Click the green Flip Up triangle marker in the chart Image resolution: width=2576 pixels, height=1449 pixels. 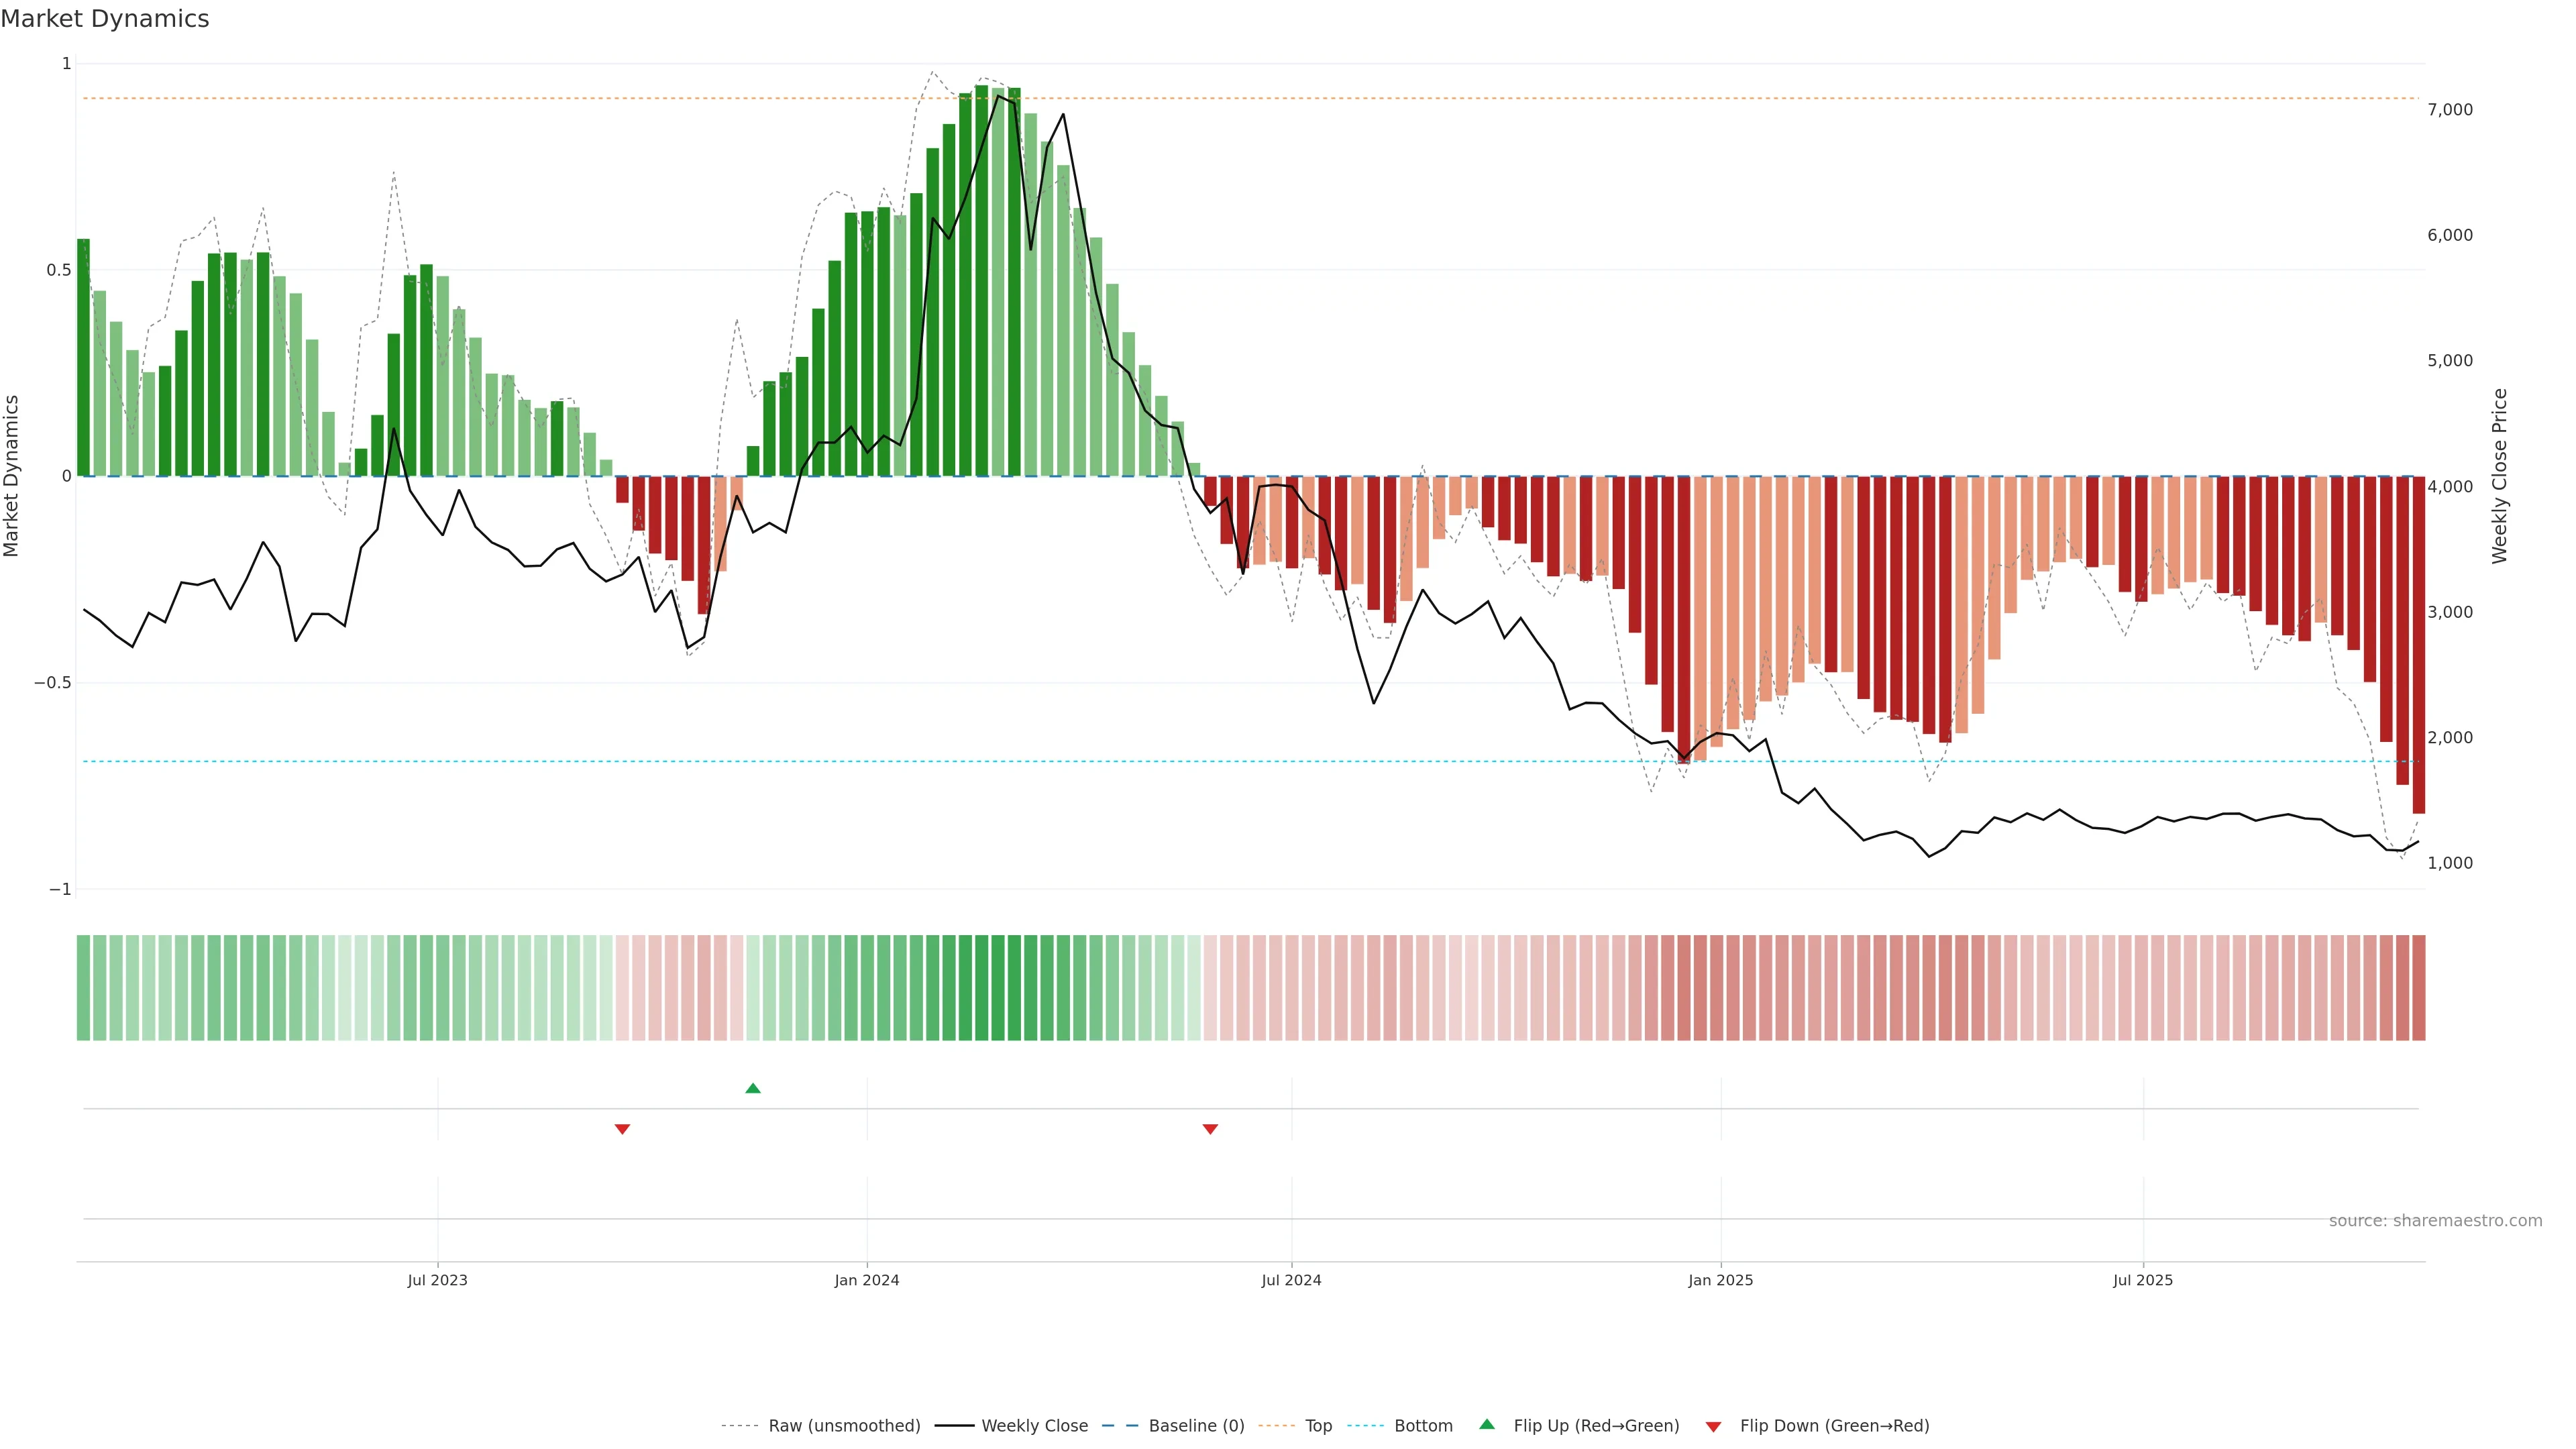(753, 1088)
